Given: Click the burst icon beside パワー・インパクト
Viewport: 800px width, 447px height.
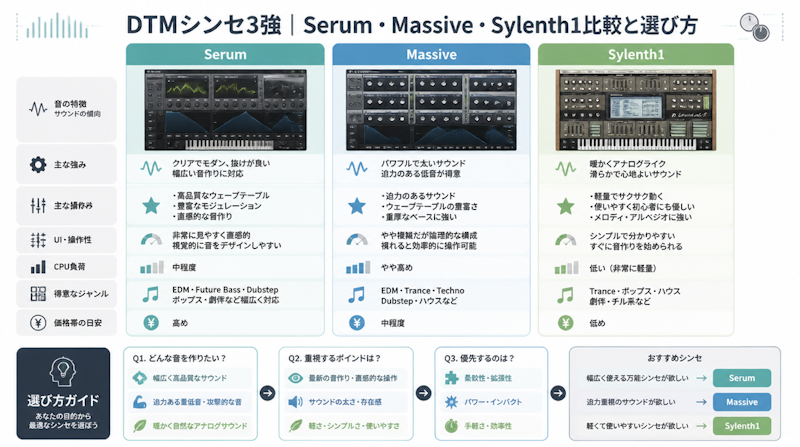Looking at the screenshot, I should [x=451, y=402].
